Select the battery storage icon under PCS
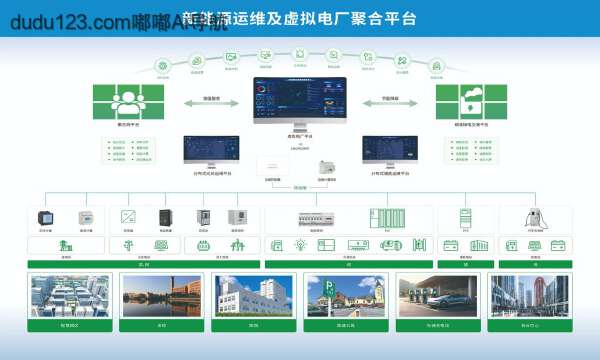This screenshot has width=600, height=360. pos(451,245)
